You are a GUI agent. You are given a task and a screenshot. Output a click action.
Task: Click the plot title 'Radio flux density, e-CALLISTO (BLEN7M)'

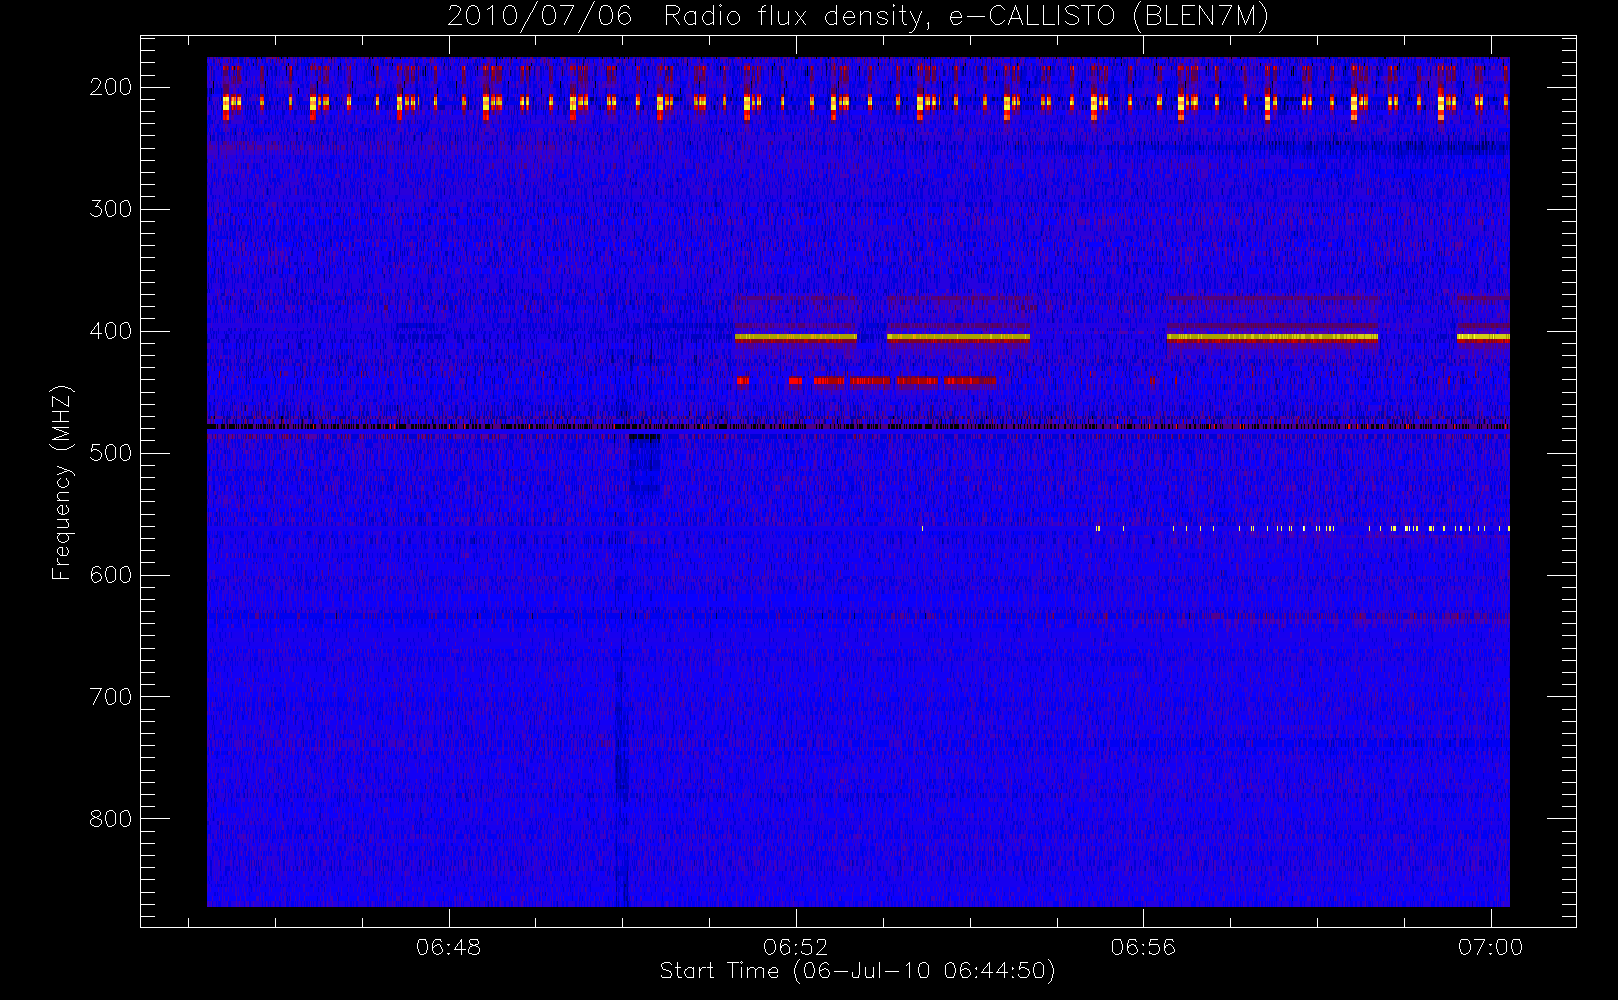pyautogui.click(x=966, y=17)
